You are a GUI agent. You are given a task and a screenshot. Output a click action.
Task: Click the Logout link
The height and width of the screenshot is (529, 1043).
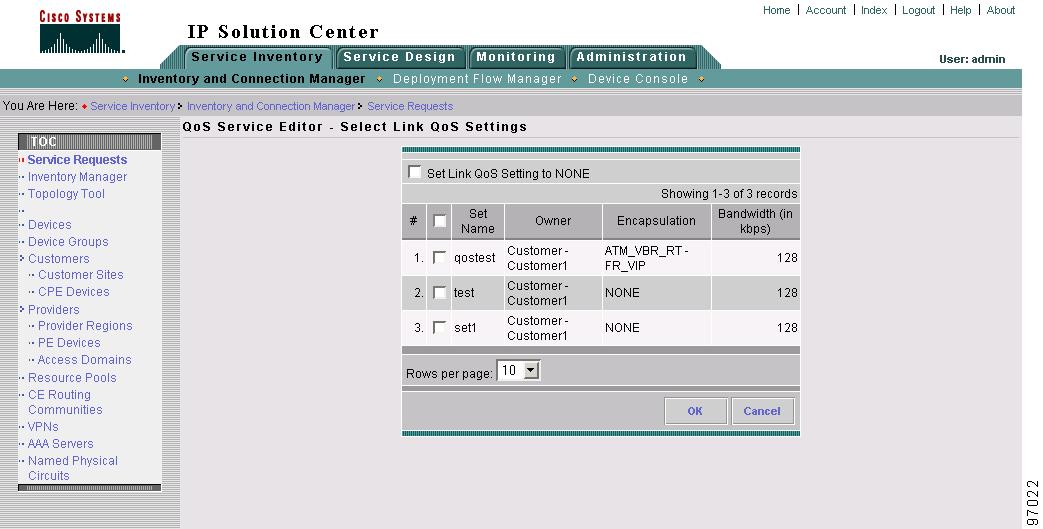919,10
